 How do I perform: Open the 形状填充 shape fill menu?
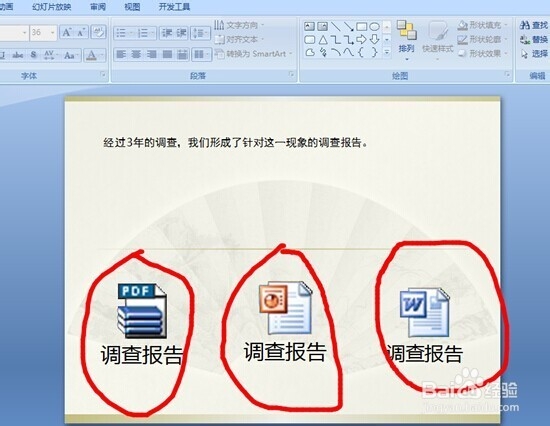(x=484, y=25)
